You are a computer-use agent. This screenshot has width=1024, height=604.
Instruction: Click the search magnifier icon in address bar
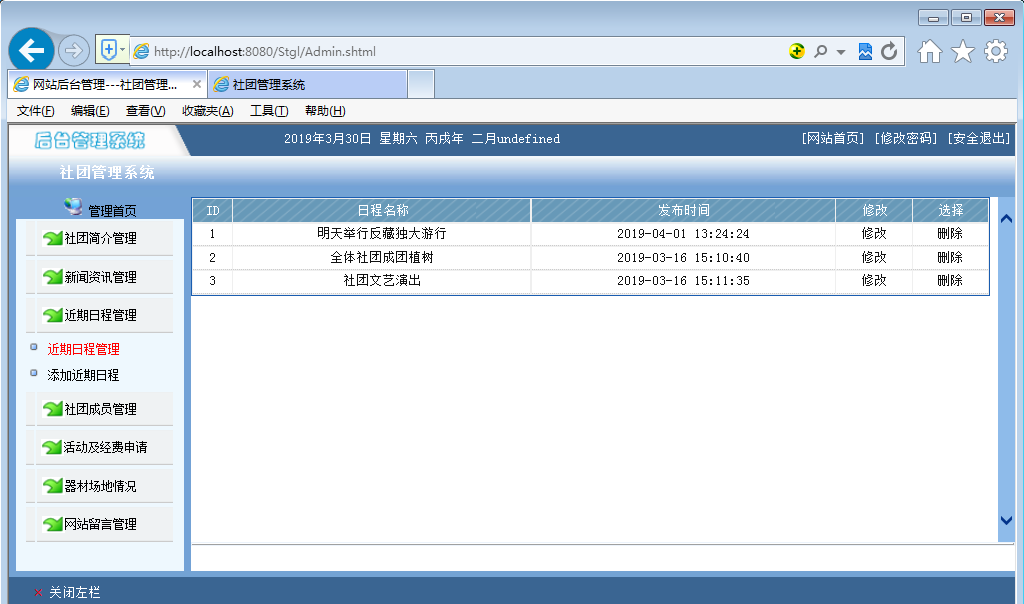[x=820, y=51]
